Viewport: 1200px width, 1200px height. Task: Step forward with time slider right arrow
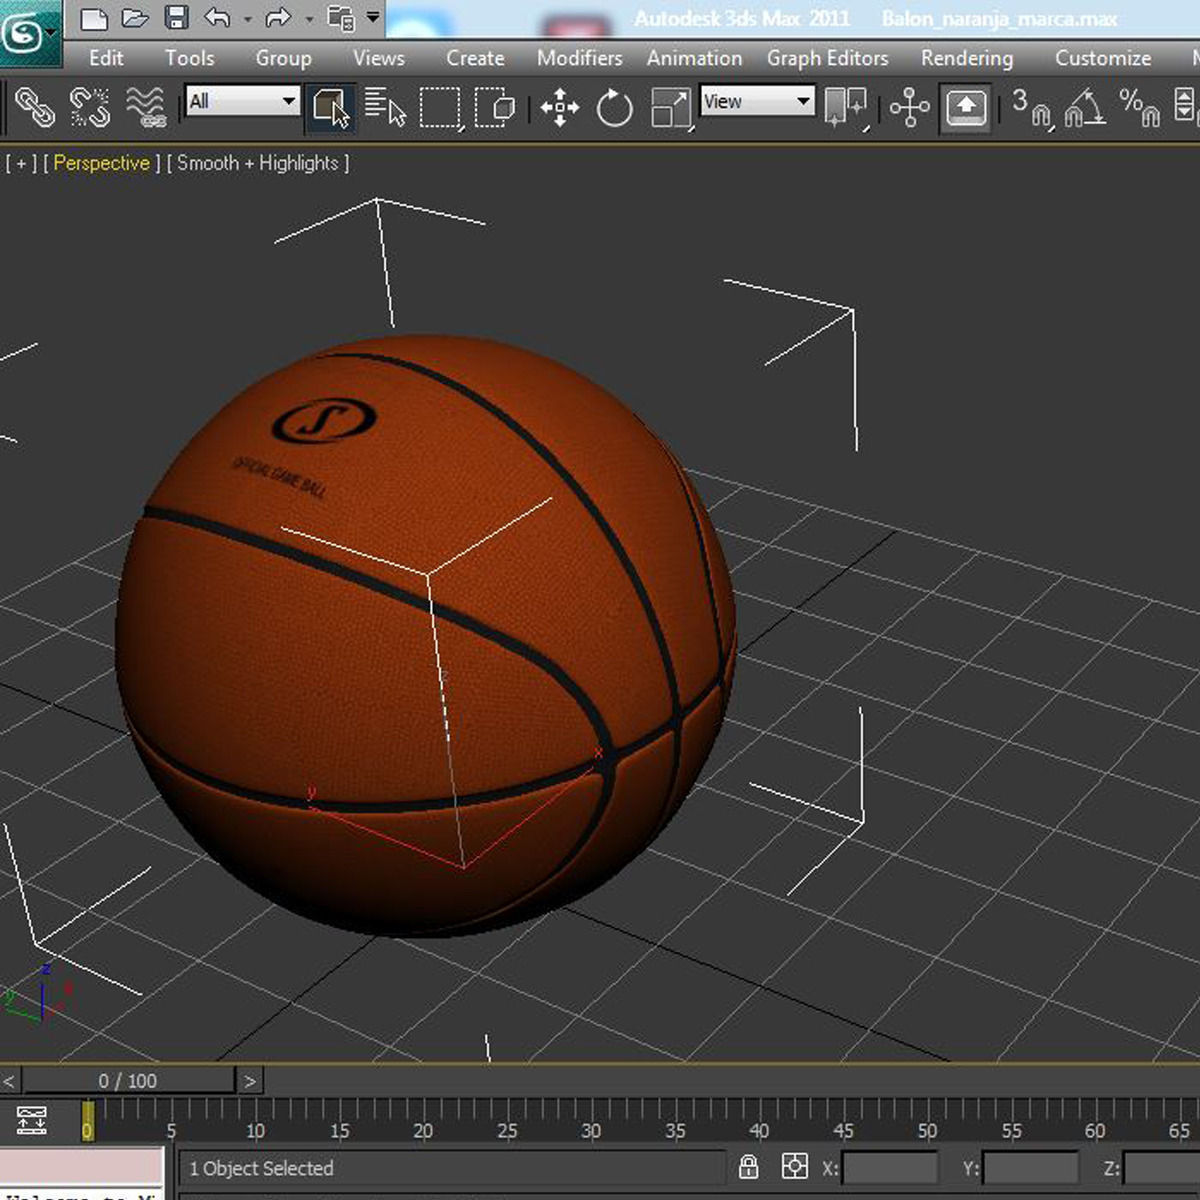[x=250, y=1081]
